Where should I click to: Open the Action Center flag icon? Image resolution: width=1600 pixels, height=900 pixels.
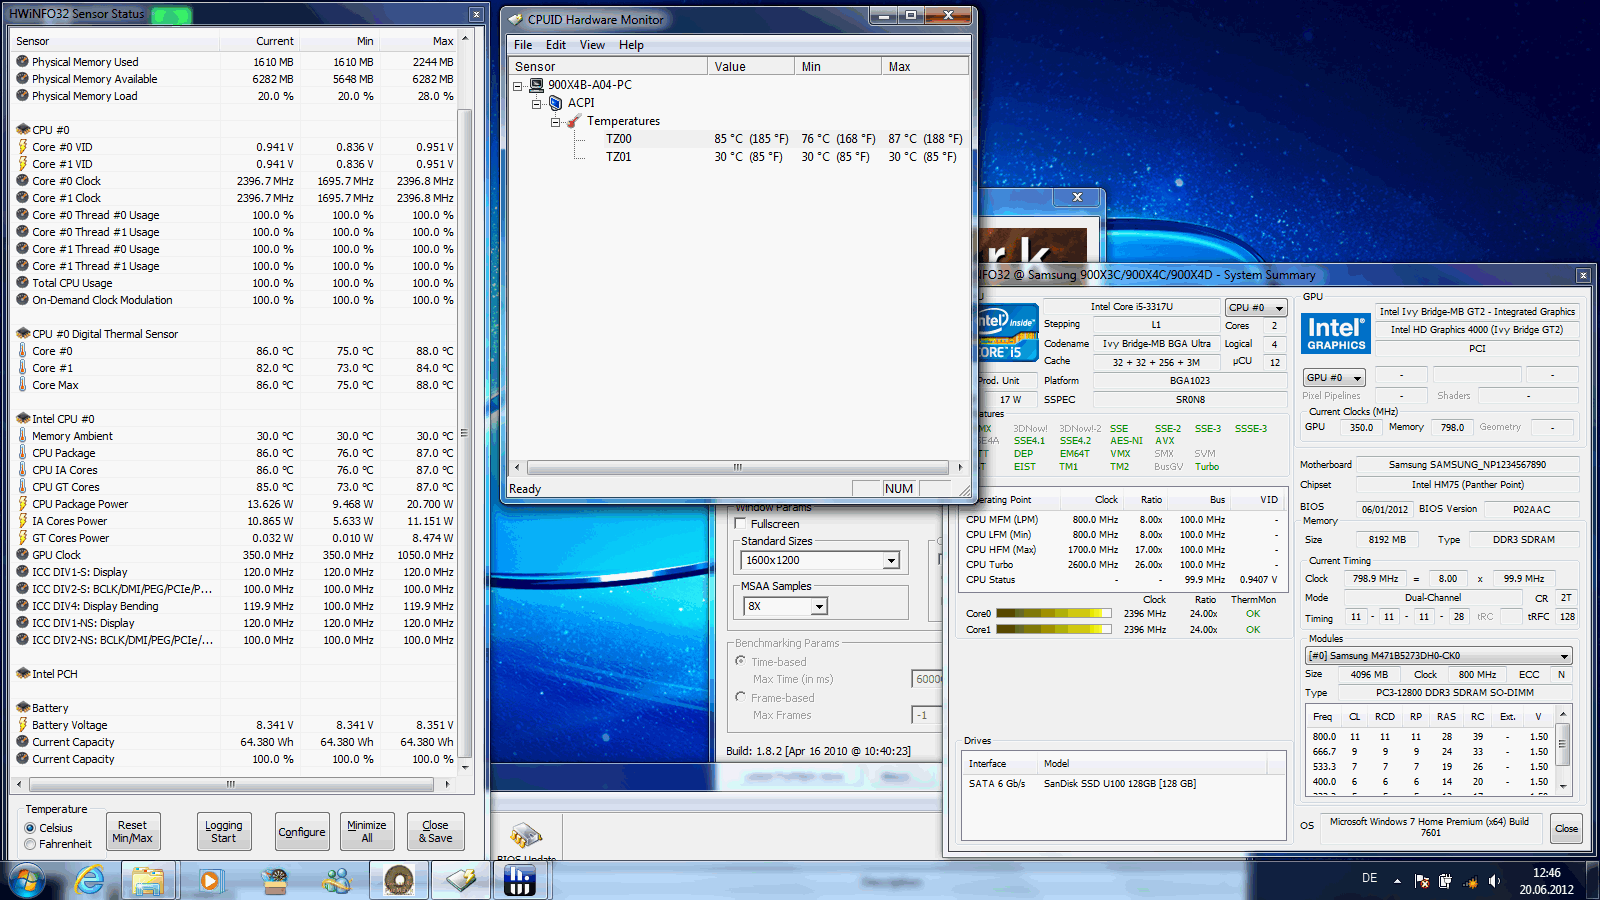coord(1422,881)
